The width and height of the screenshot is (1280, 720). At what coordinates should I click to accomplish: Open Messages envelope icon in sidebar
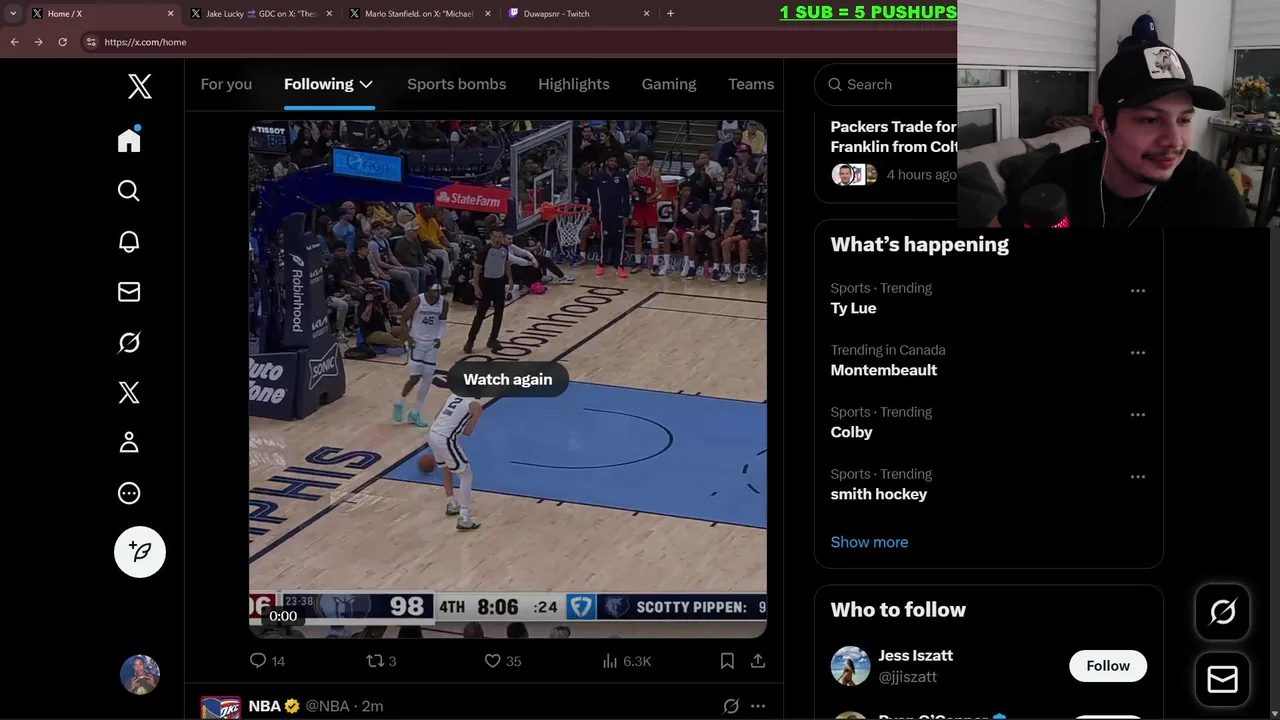129,291
